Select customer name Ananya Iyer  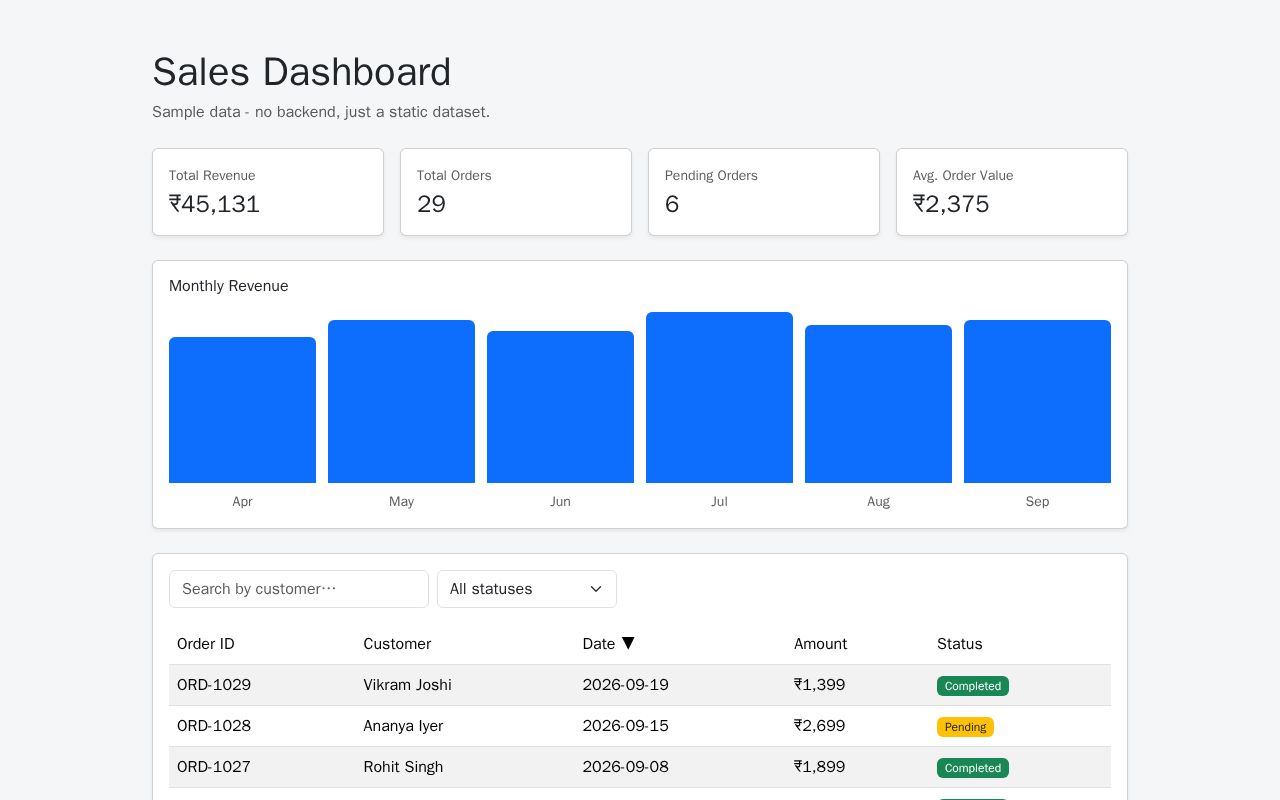[403, 726]
